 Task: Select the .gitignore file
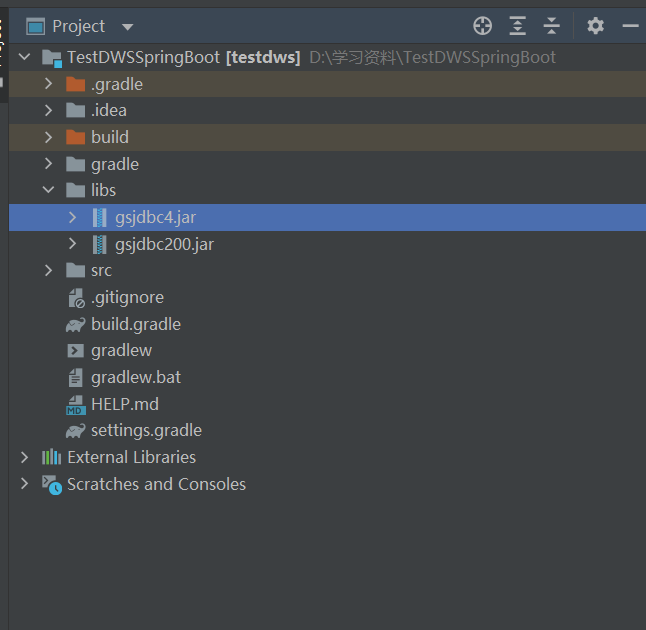[x=127, y=297]
